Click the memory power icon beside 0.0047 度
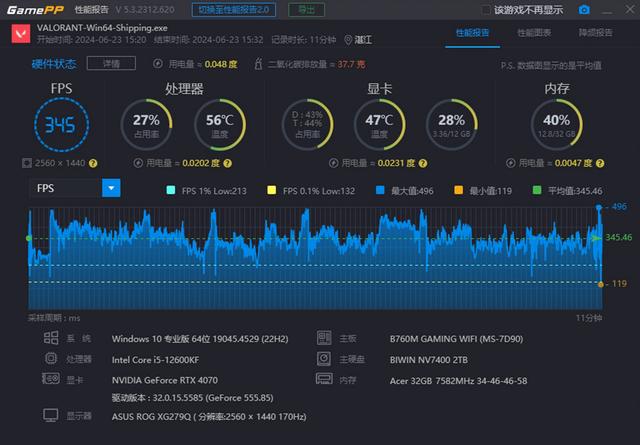Image resolution: width=640 pixels, height=445 pixels. pos(511,163)
